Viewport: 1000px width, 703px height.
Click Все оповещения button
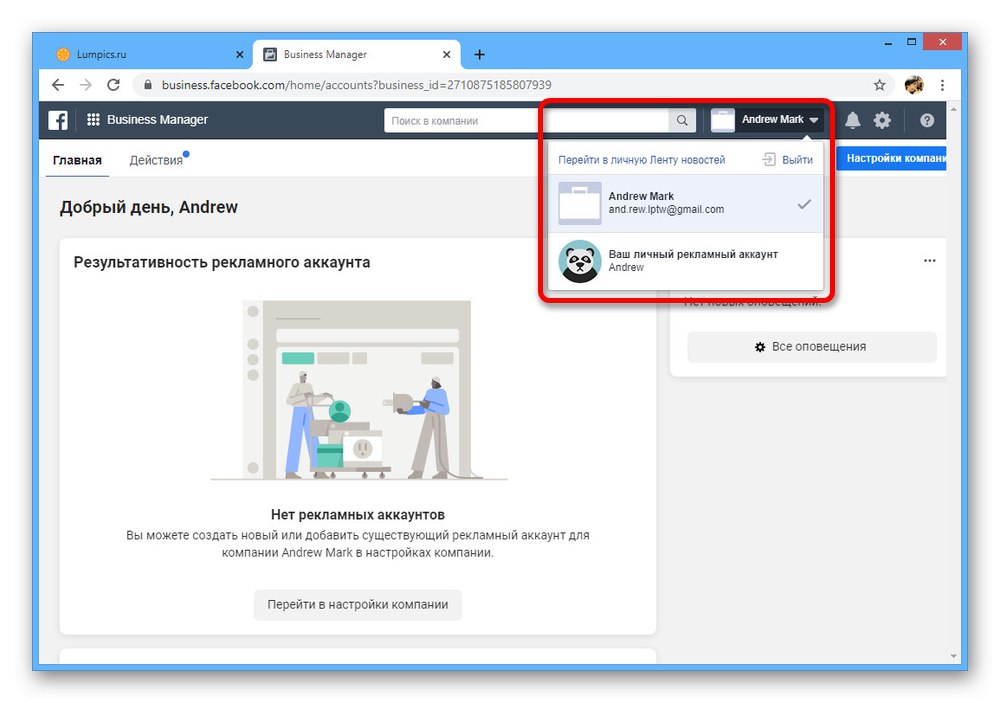coord(812,347)
